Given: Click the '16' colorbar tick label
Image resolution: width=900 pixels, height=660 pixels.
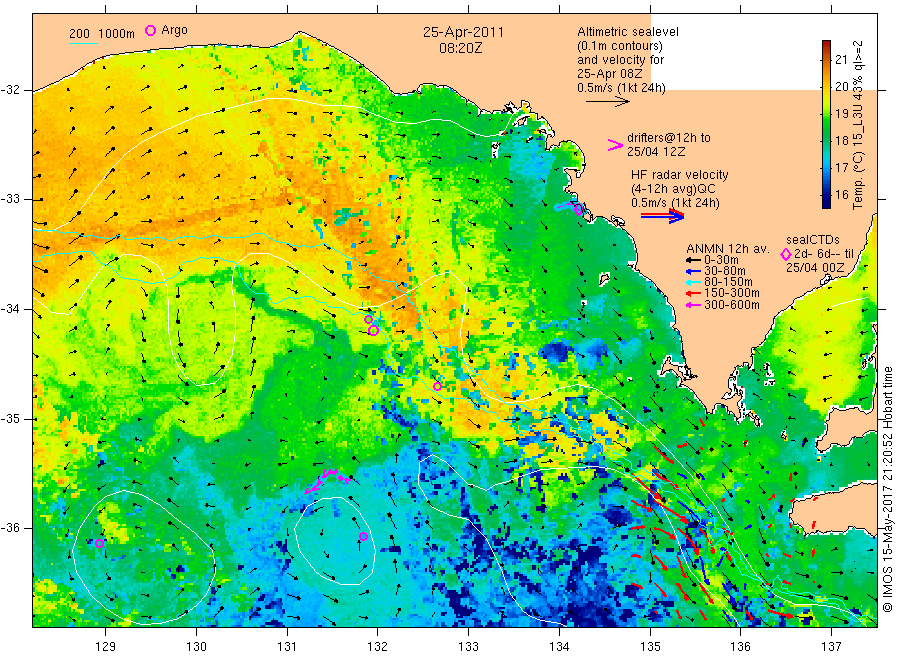Looking at the screenshot, I should (x=841, y=195).
